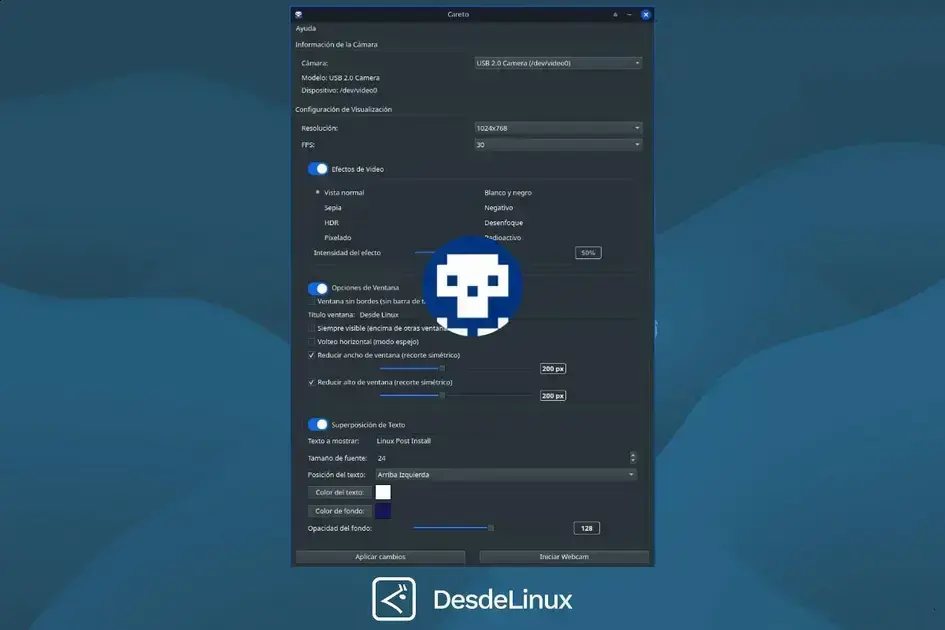The width and height of the screenshot is (945, 630).
Task: Open the Posición del texto dropdown
Action: click(506, 475)
